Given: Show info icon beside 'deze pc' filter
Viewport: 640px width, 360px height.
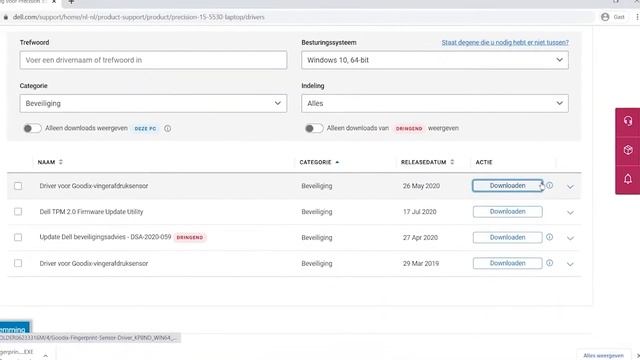Looking at the screenshot, I should click(167, 128).
